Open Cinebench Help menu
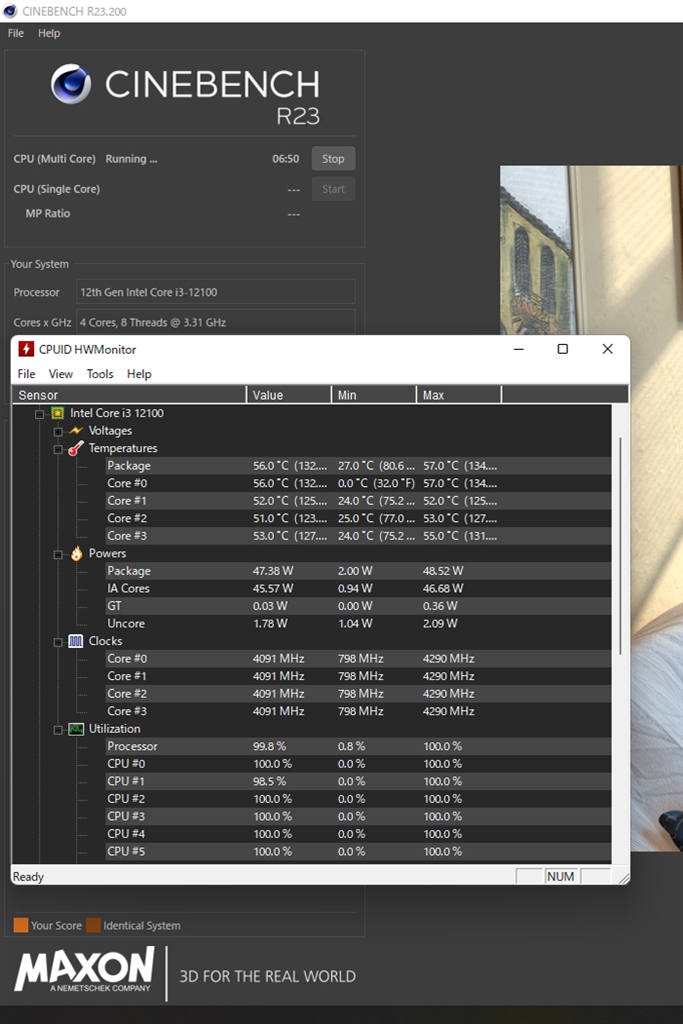683x1024 pixels. pyautogui.click(x=49, y=33)
